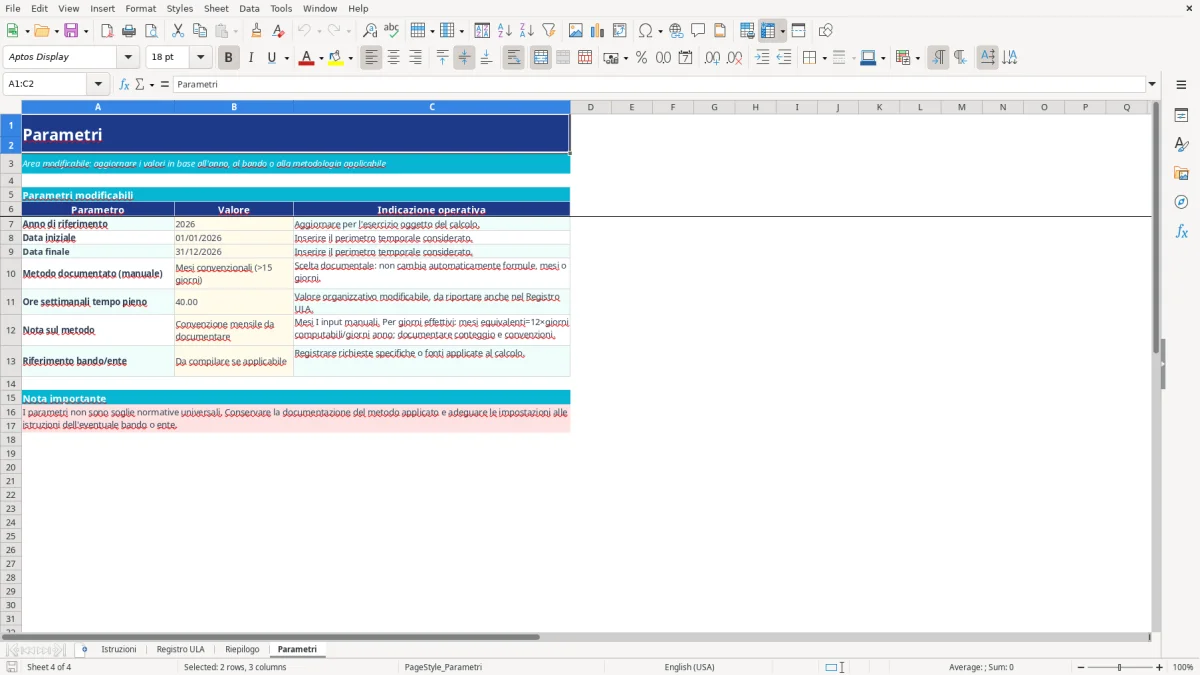1200x675 pixels.
Task: Align the text left
Action: pos(371,58)
